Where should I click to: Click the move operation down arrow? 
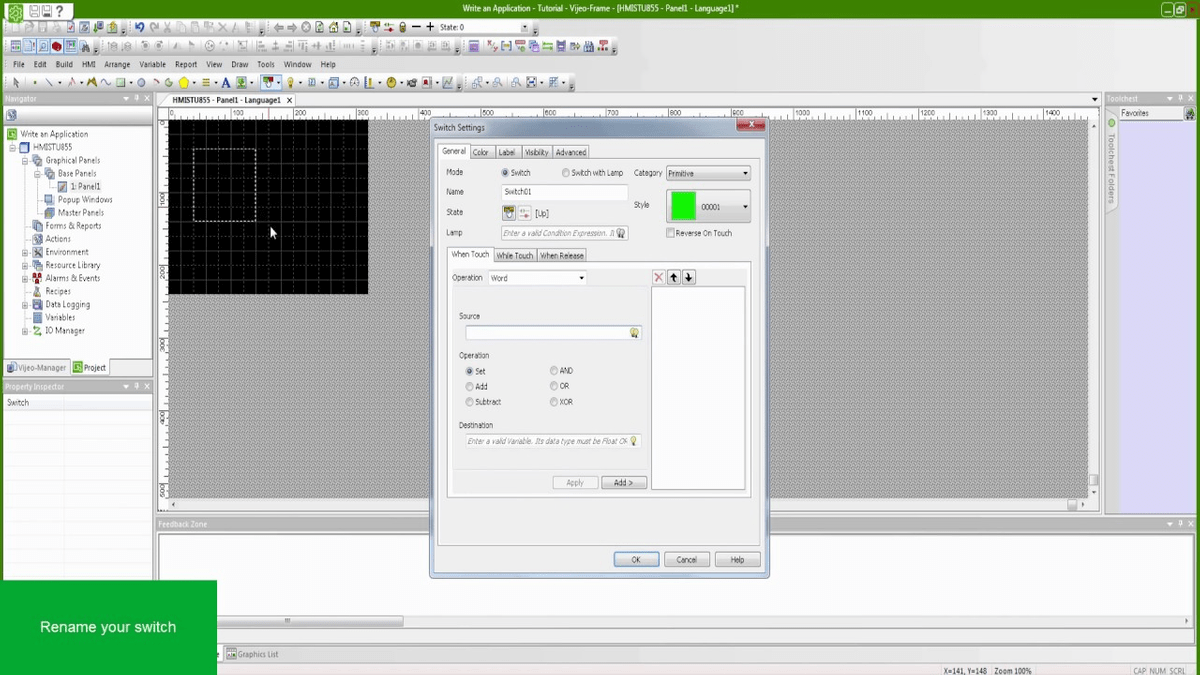point(689,278)
